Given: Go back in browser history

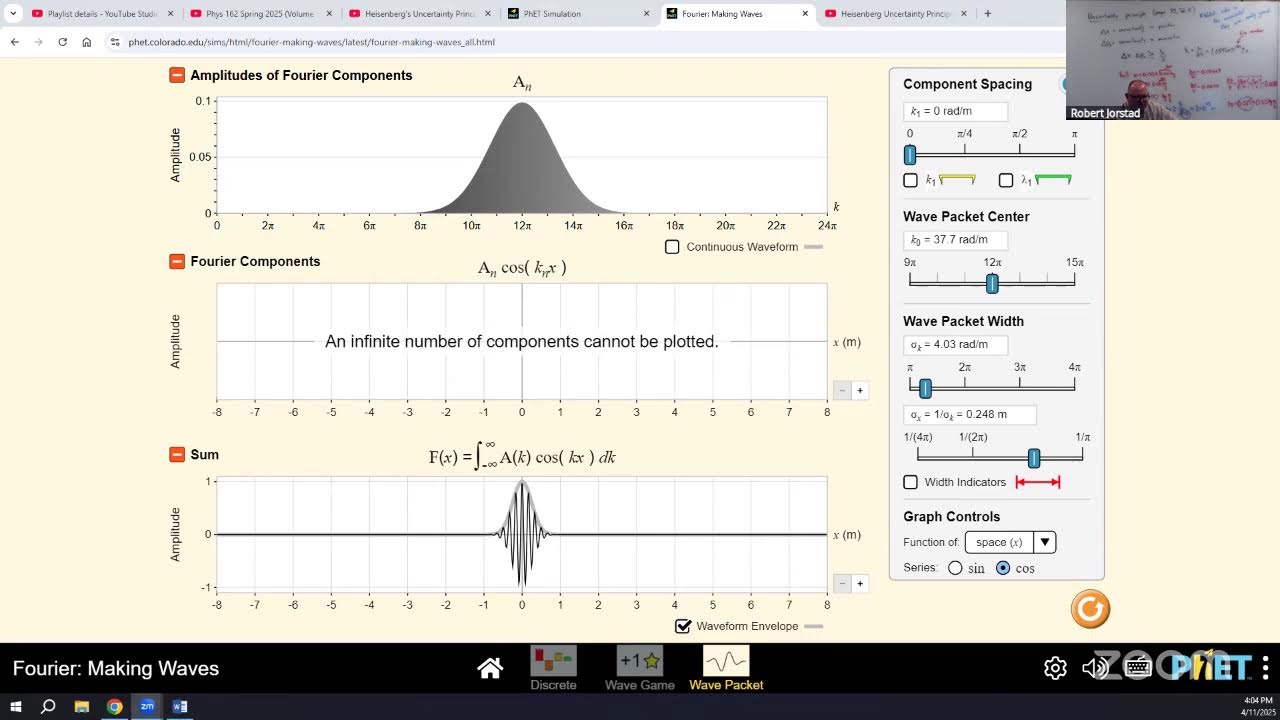Looking at the screenshot, I should coord(14,42).
